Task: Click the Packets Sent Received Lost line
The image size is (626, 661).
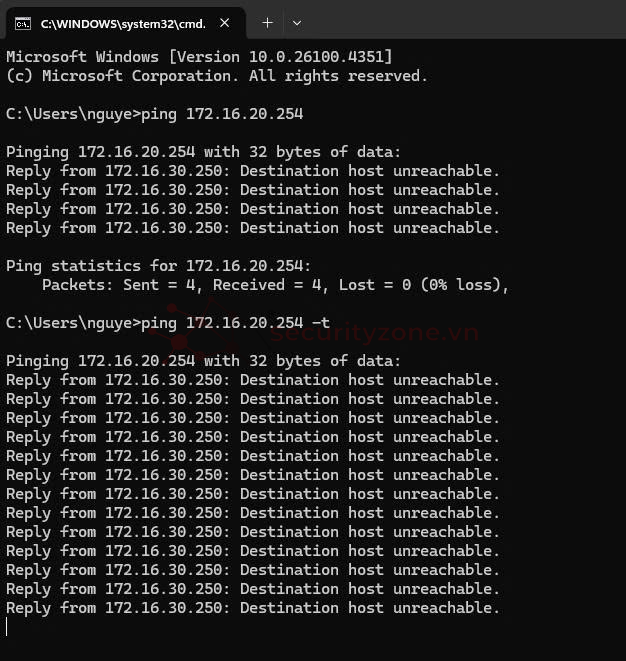Action: point(275,285)
